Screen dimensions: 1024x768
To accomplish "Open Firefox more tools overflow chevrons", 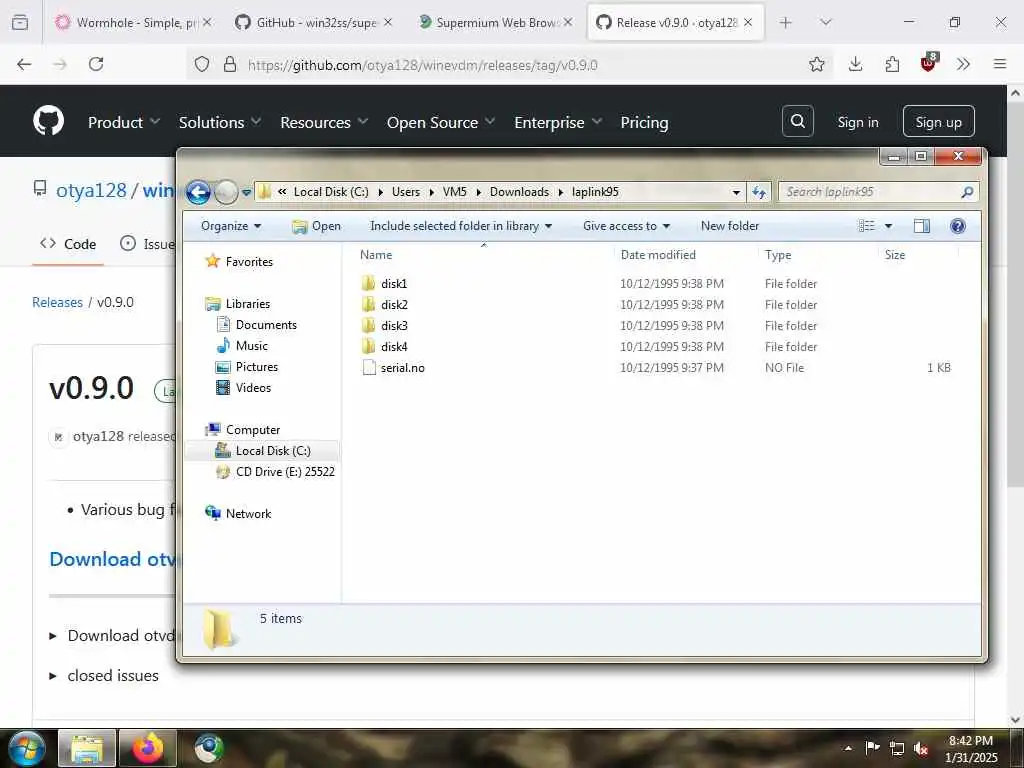I will point(963,64).
